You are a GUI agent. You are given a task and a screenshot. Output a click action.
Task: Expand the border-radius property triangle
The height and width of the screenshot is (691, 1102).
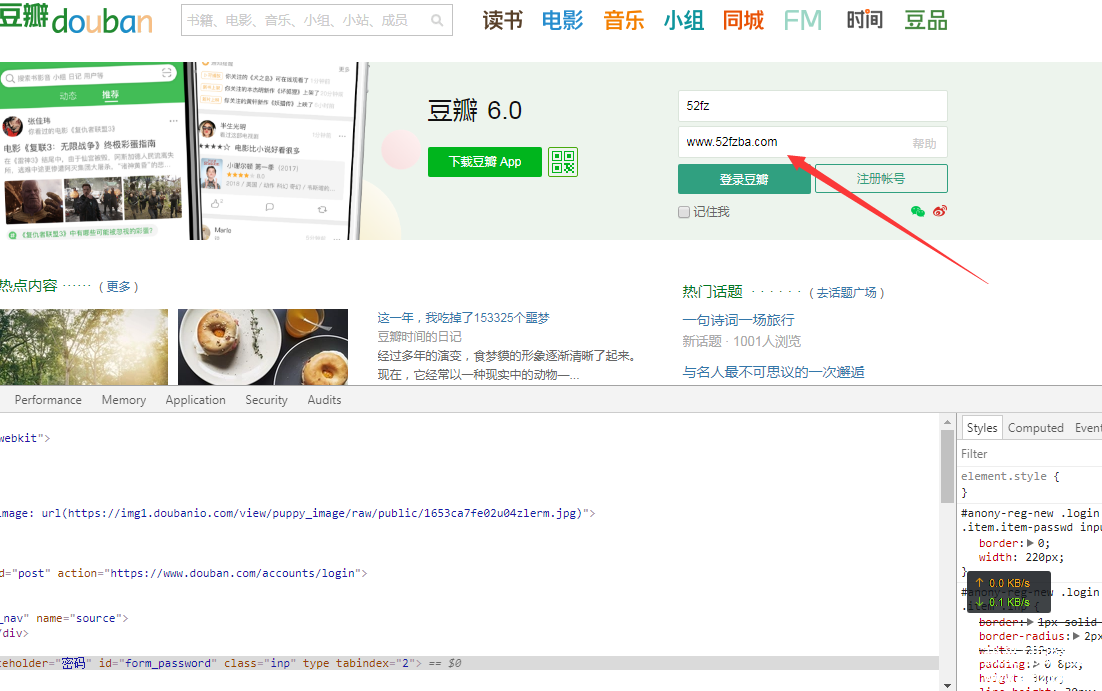[x=1077, y=636]
